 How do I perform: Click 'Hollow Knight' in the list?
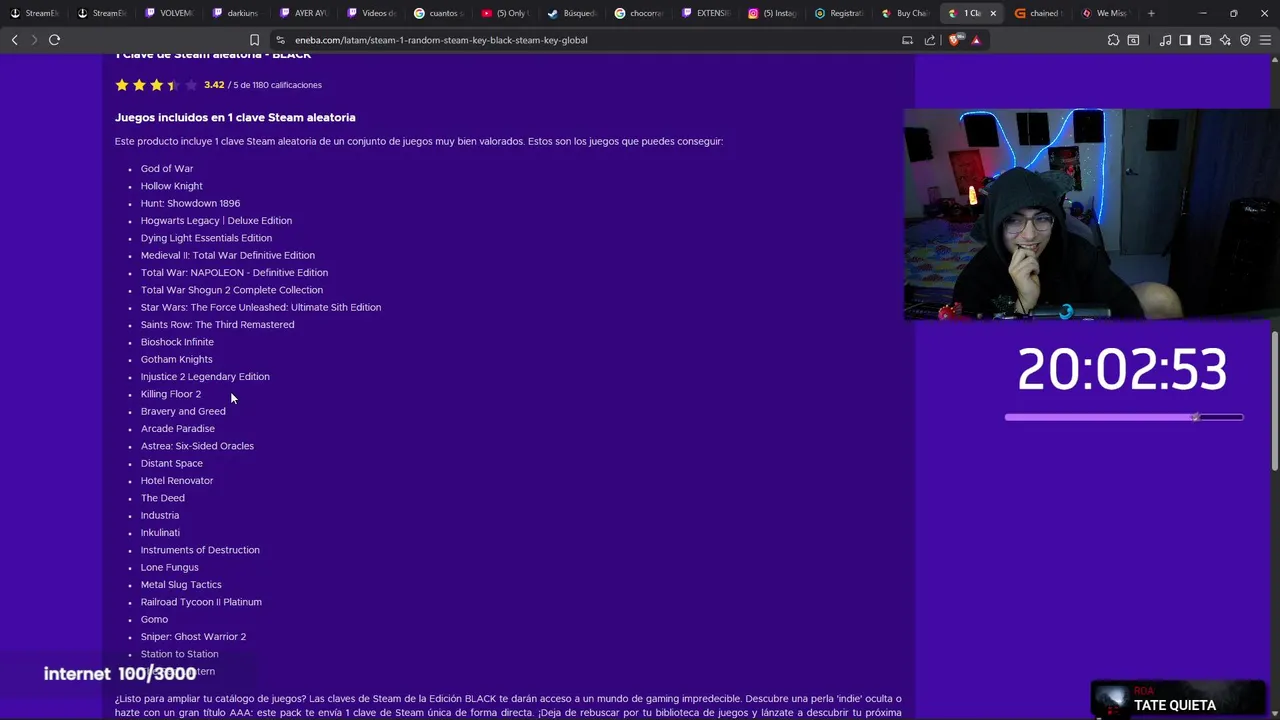(x=172, y=186)
